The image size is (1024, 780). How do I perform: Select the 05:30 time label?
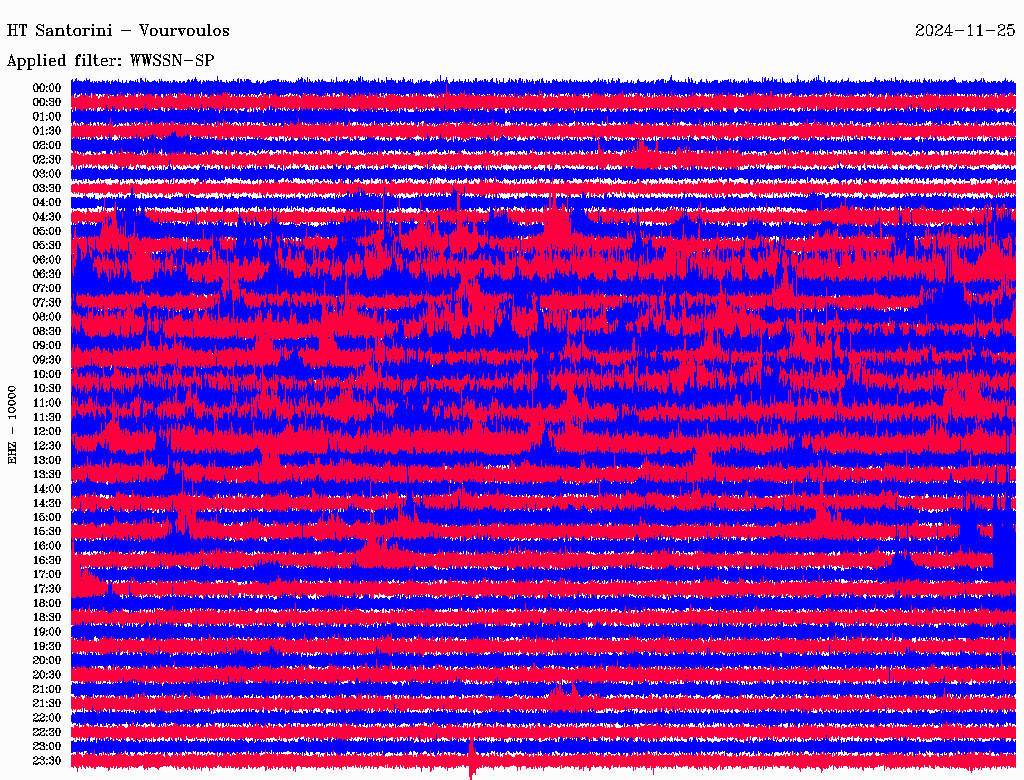coord(47,245)
